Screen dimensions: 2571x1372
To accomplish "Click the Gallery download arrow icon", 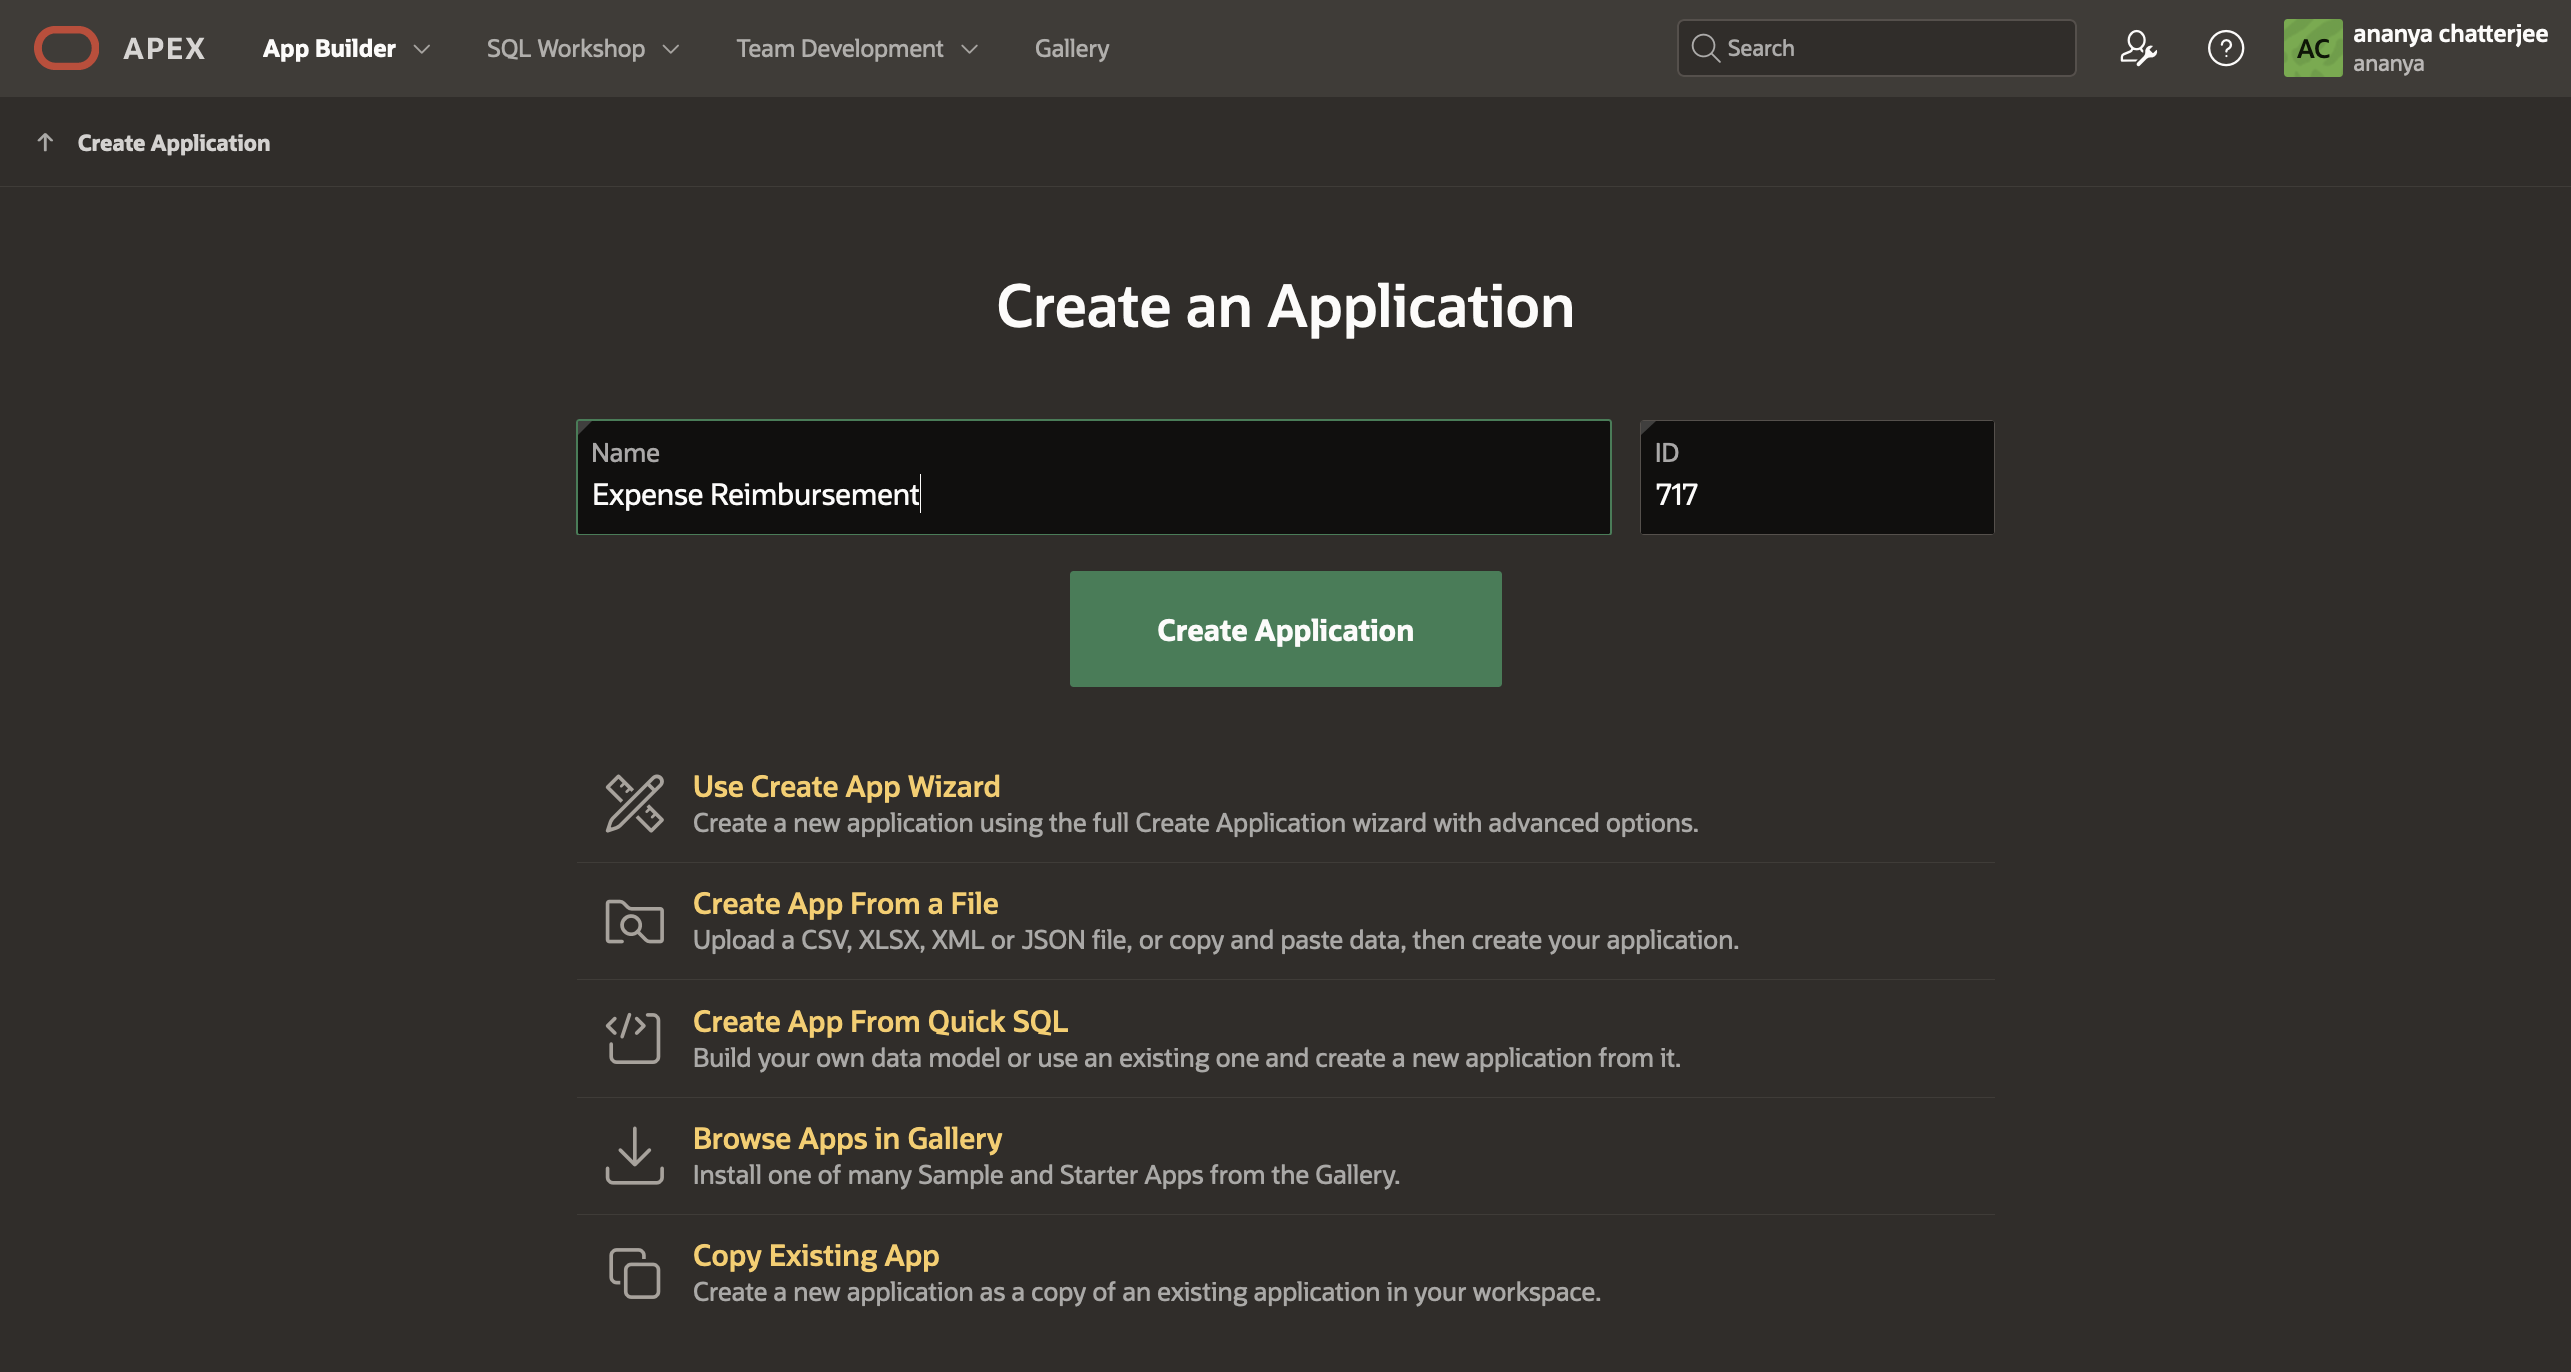I will coord(634,1155).
